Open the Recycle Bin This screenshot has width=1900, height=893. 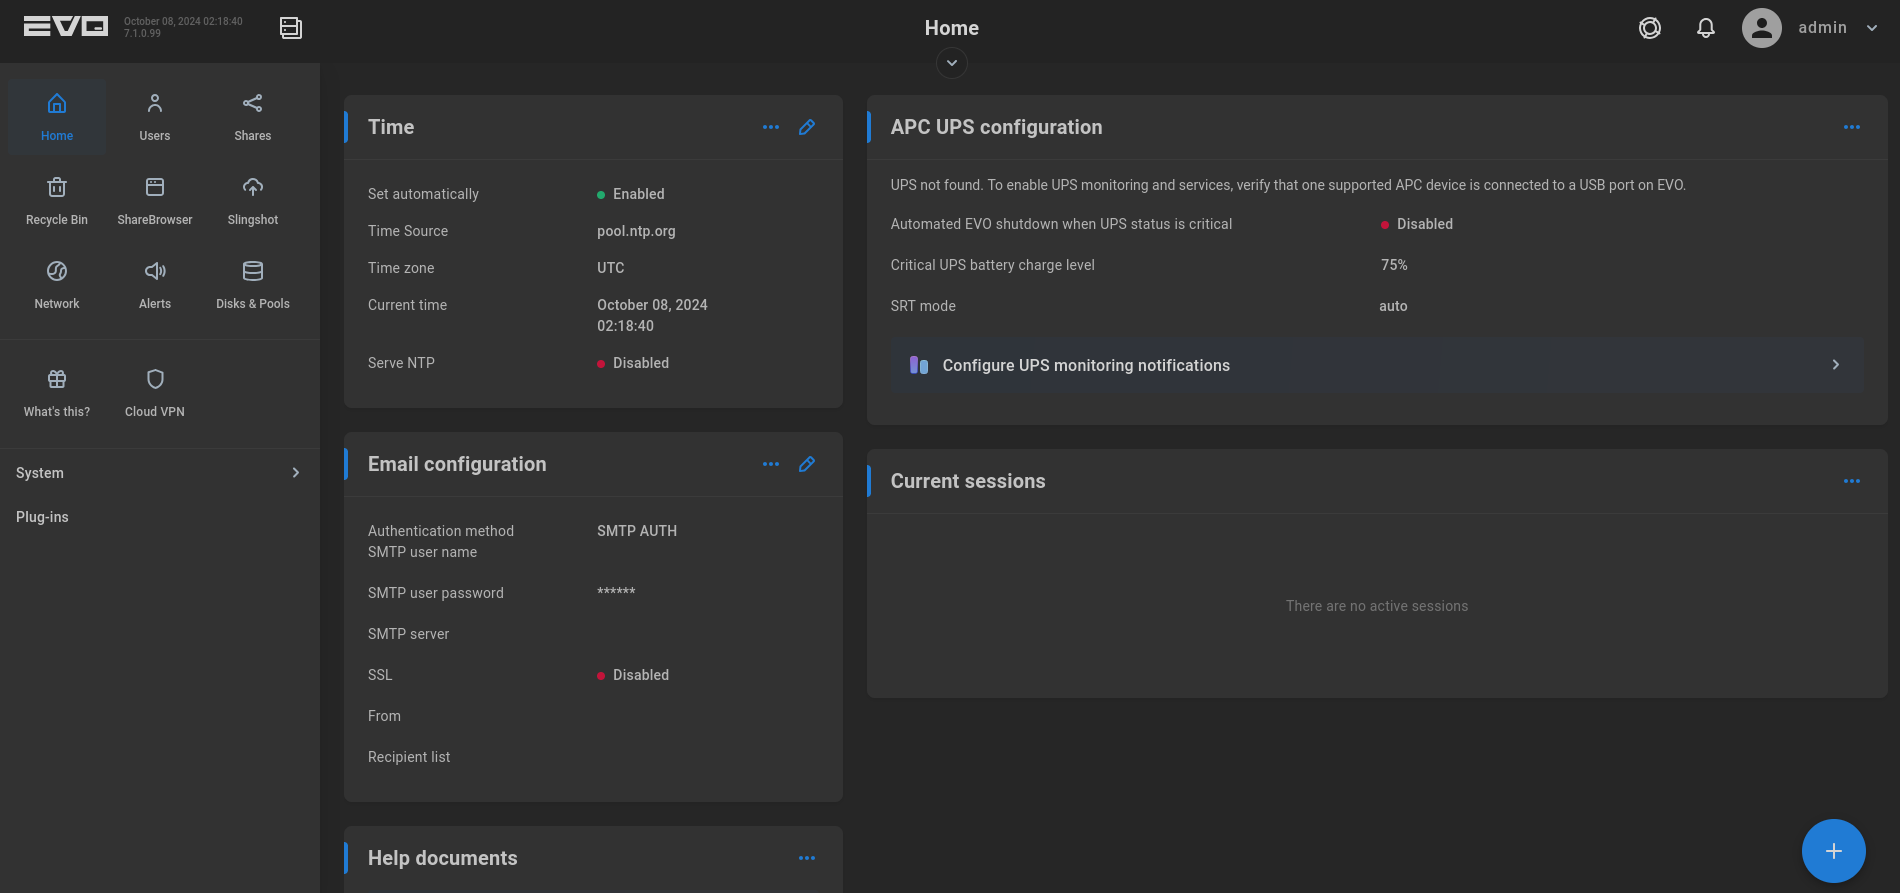point(57,201)
